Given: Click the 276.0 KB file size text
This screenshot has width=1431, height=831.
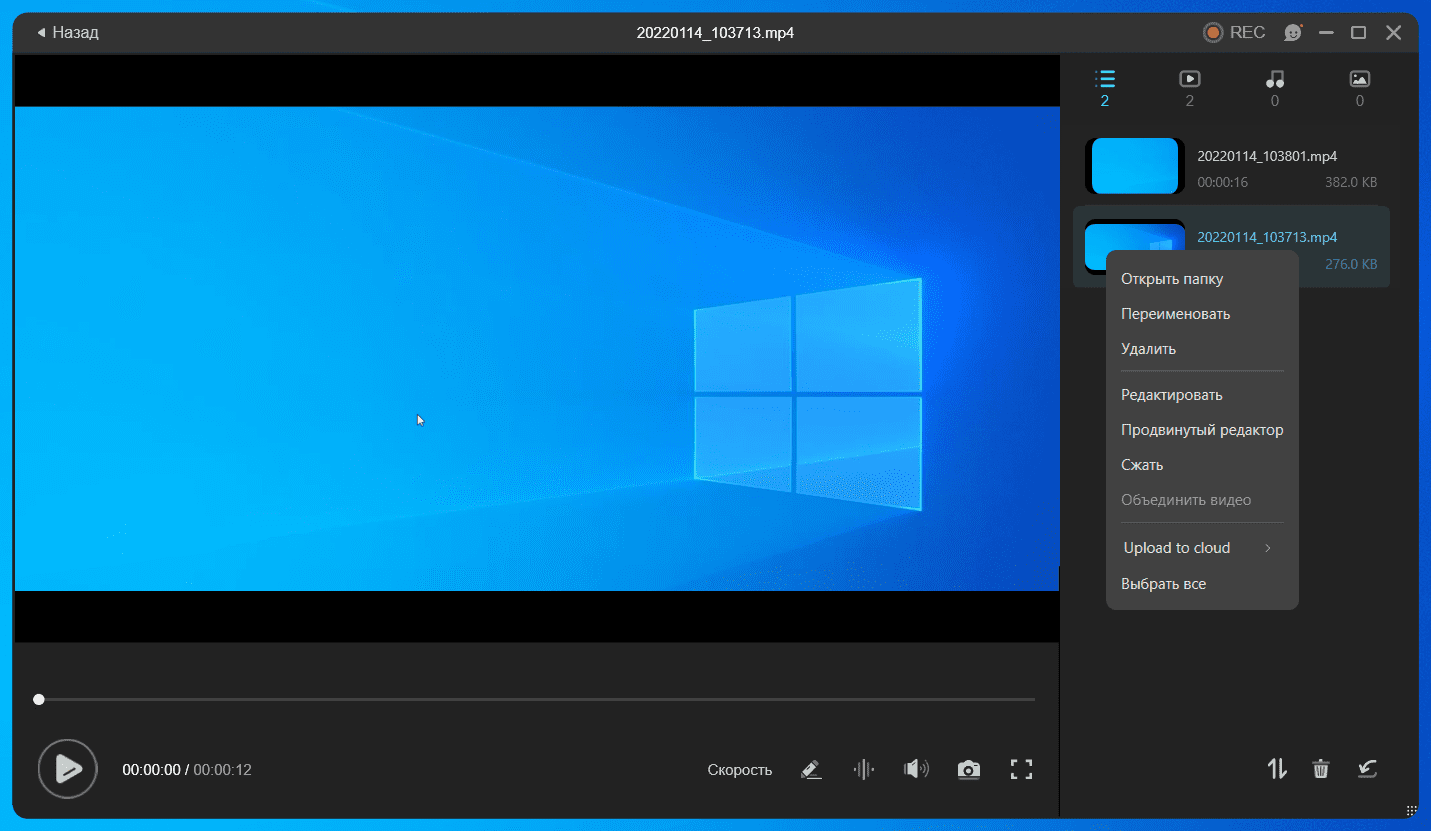Looking at the screenshot, I should (1351, 264).
